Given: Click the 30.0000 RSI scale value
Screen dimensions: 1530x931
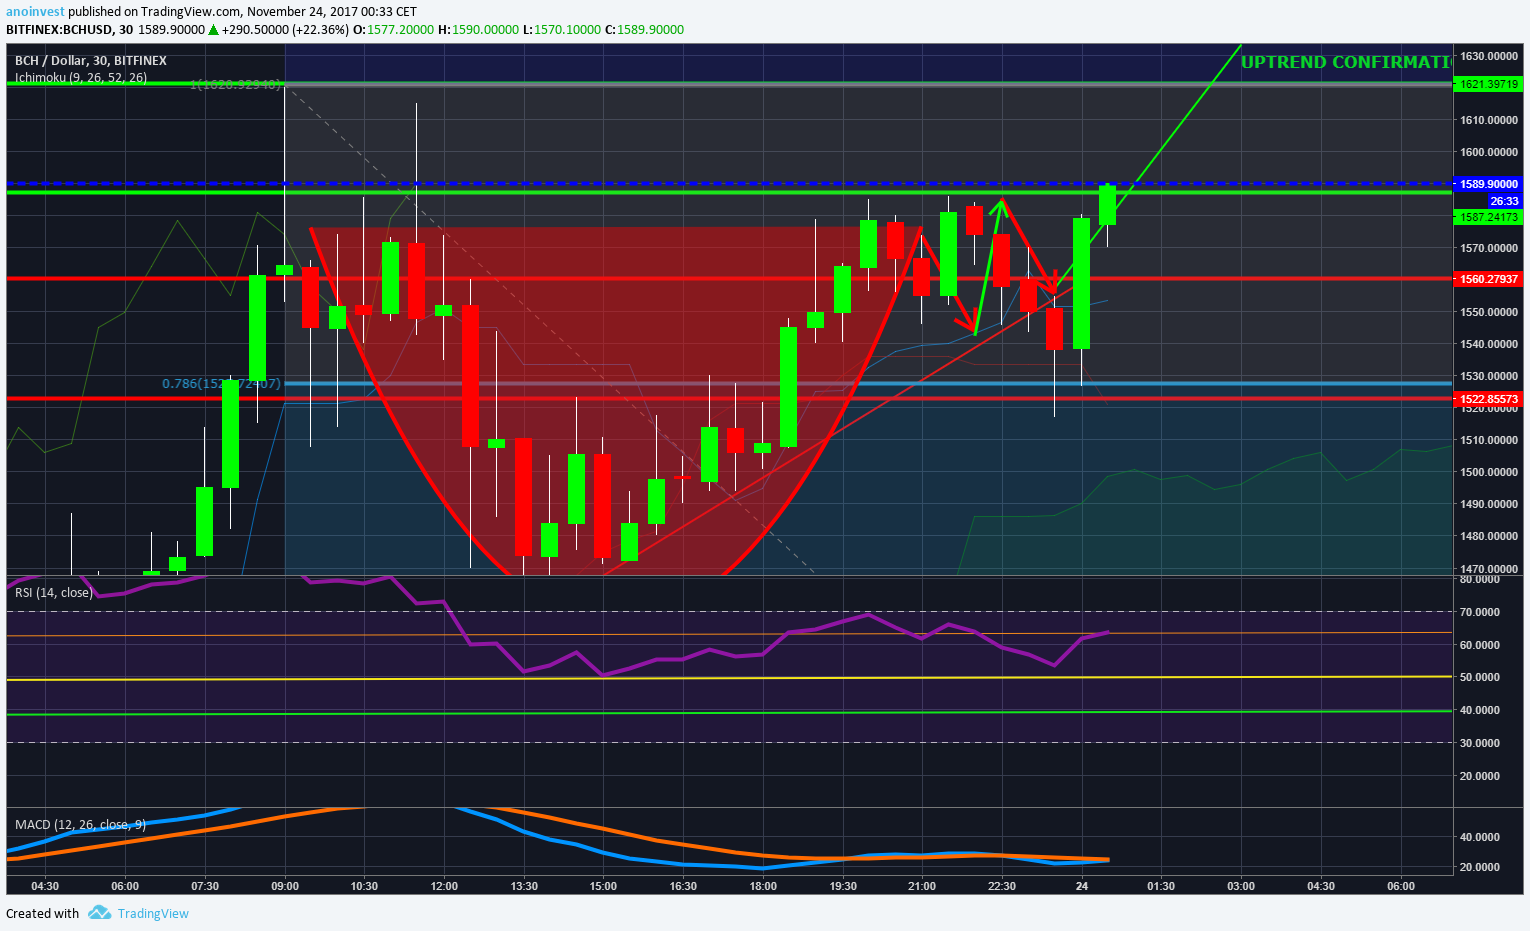Looking at the screenshot, I should coord(1480,743).
